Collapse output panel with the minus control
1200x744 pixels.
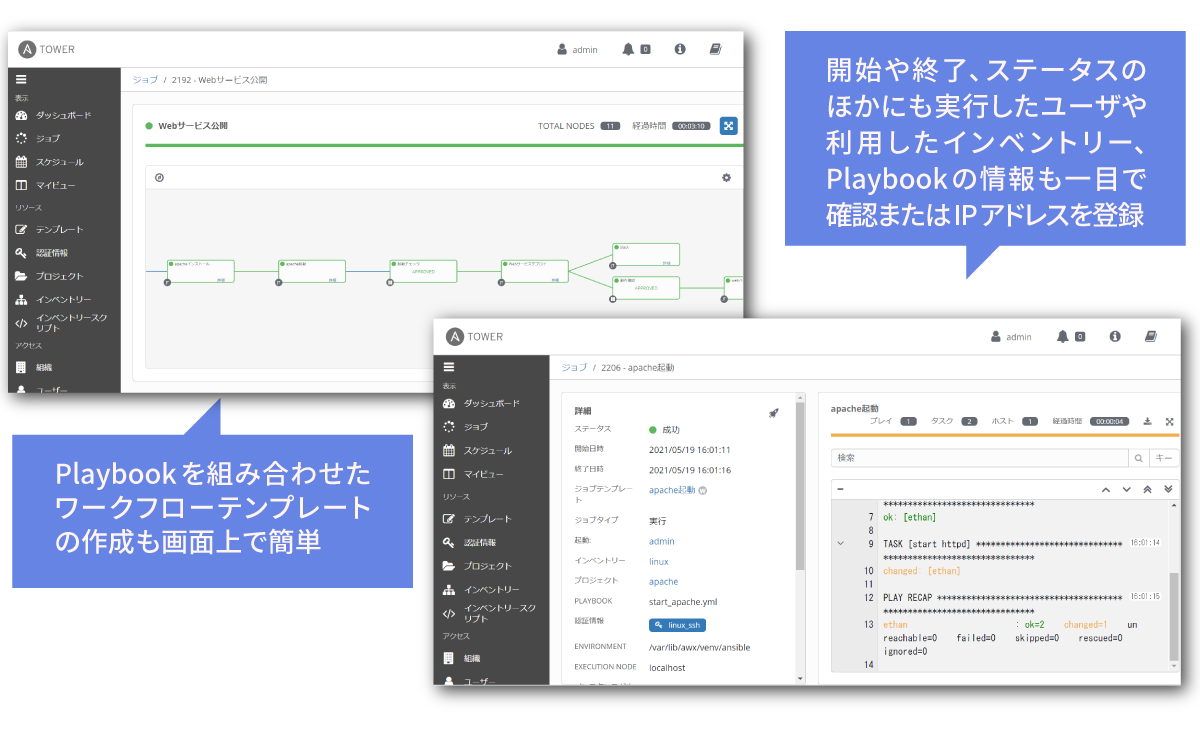click(838, 488)
